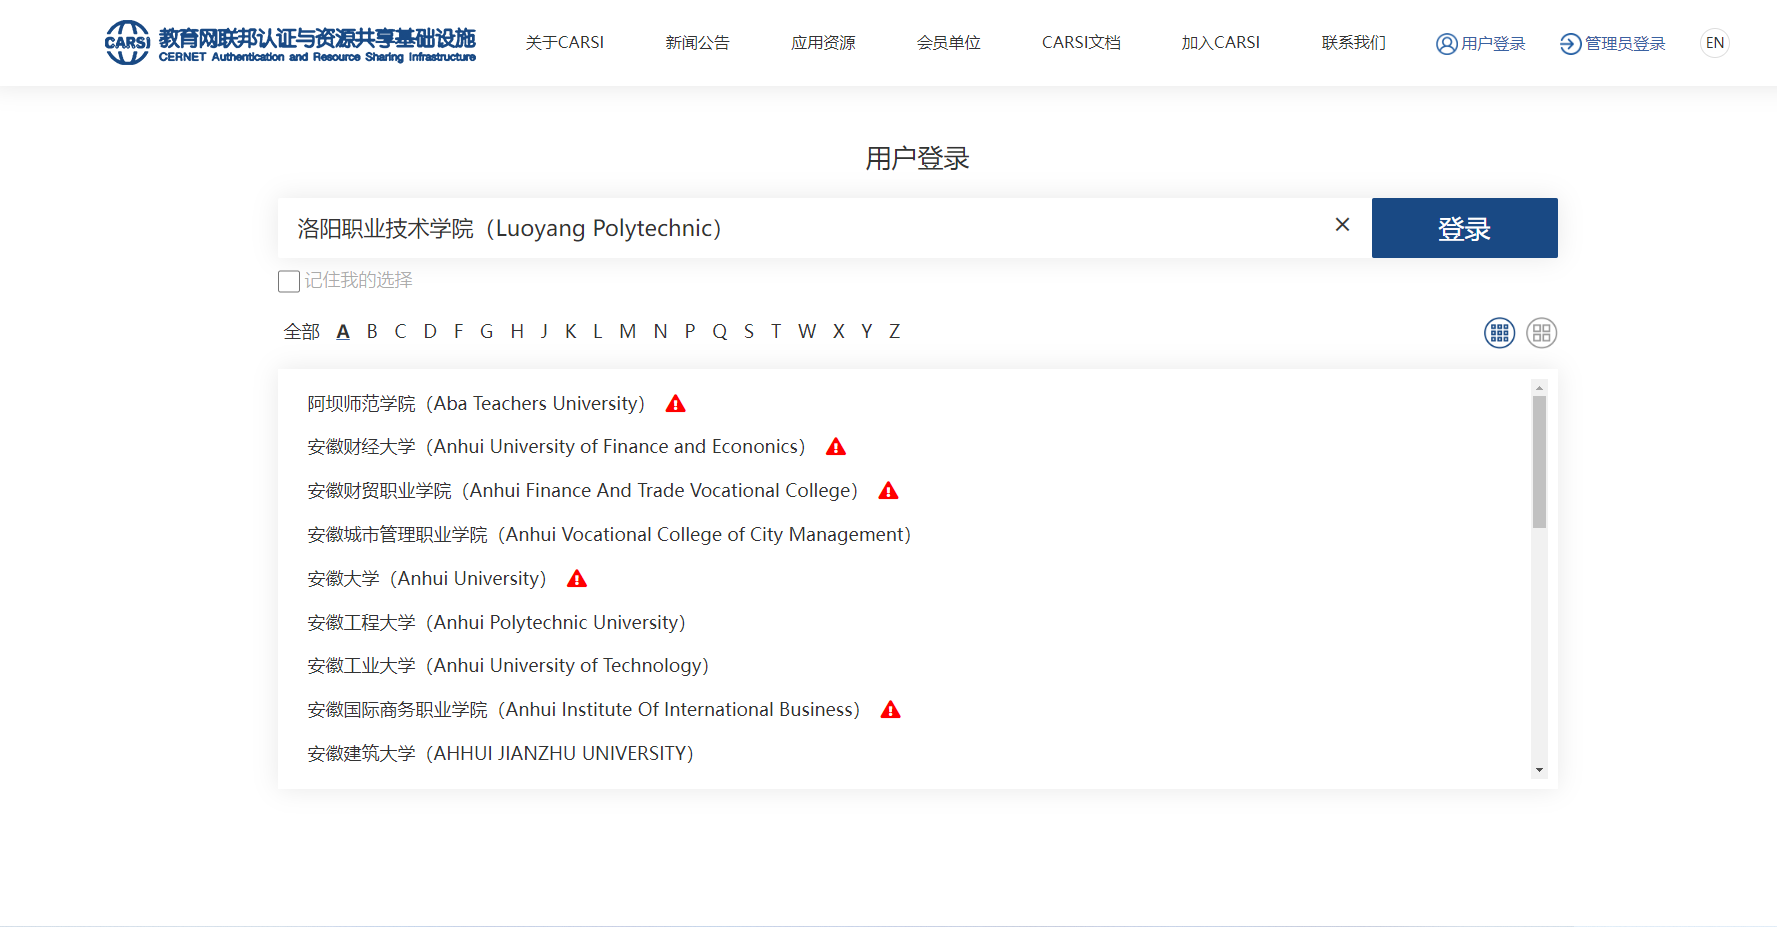Viewport: 1777px width, 927px height.
Task: Open the 管理员登录 link
Action: 1613,44
